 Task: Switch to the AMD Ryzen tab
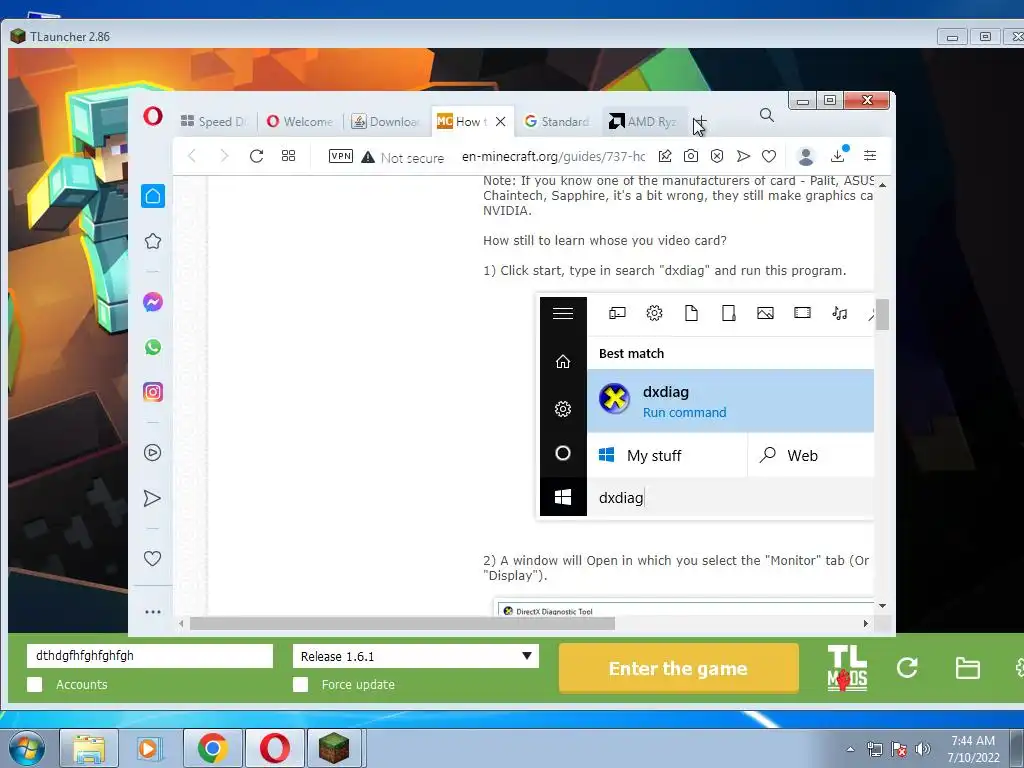coord(643,121)
